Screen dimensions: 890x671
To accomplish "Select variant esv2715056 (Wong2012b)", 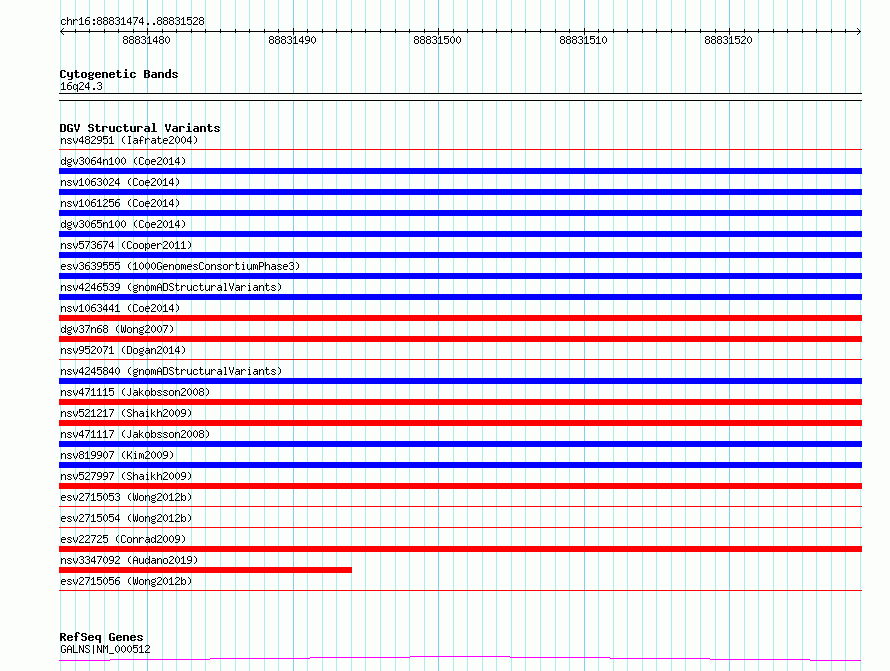I will tap(126, 581).
